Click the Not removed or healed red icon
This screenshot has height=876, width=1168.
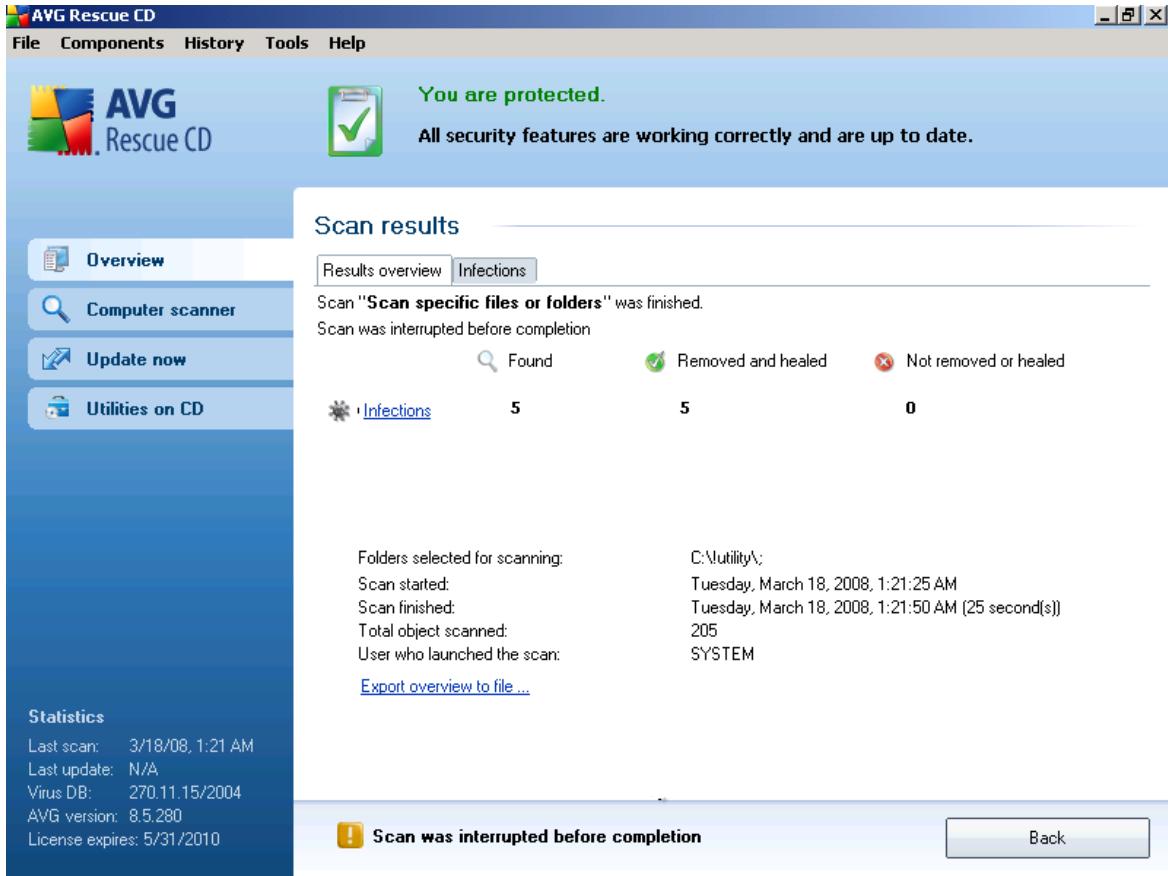(x=883, y=361)
